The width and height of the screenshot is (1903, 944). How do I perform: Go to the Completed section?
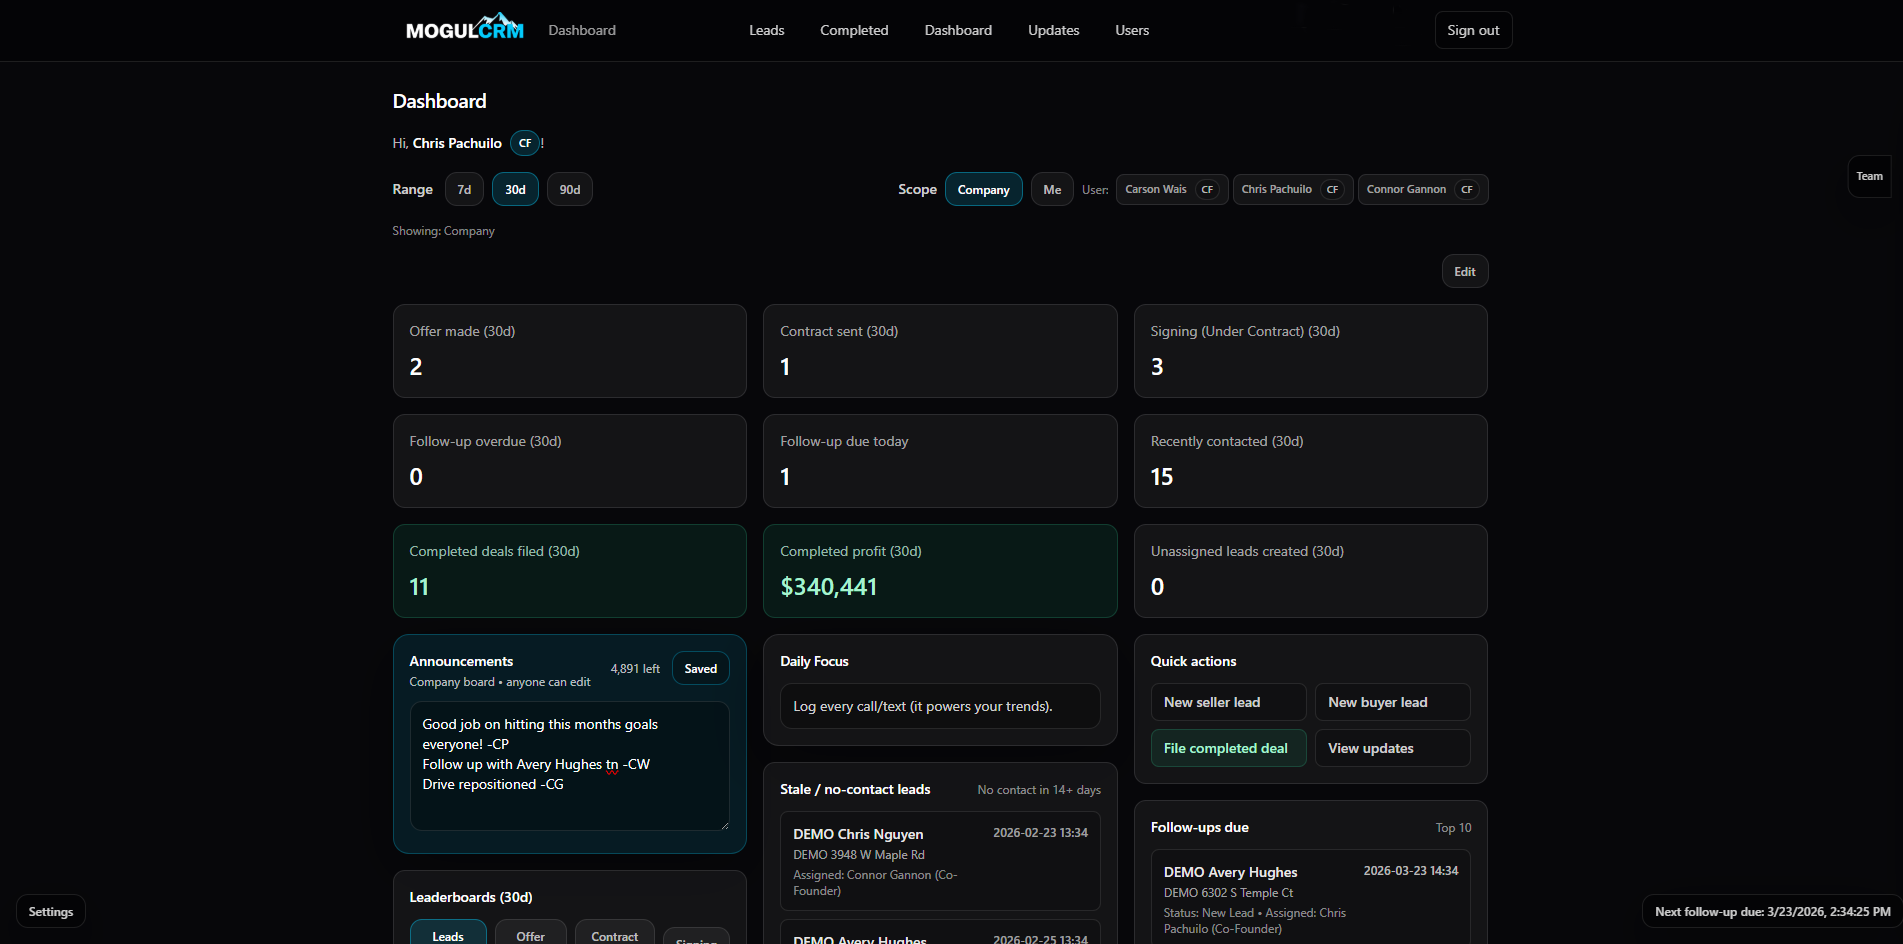(853, 30)
